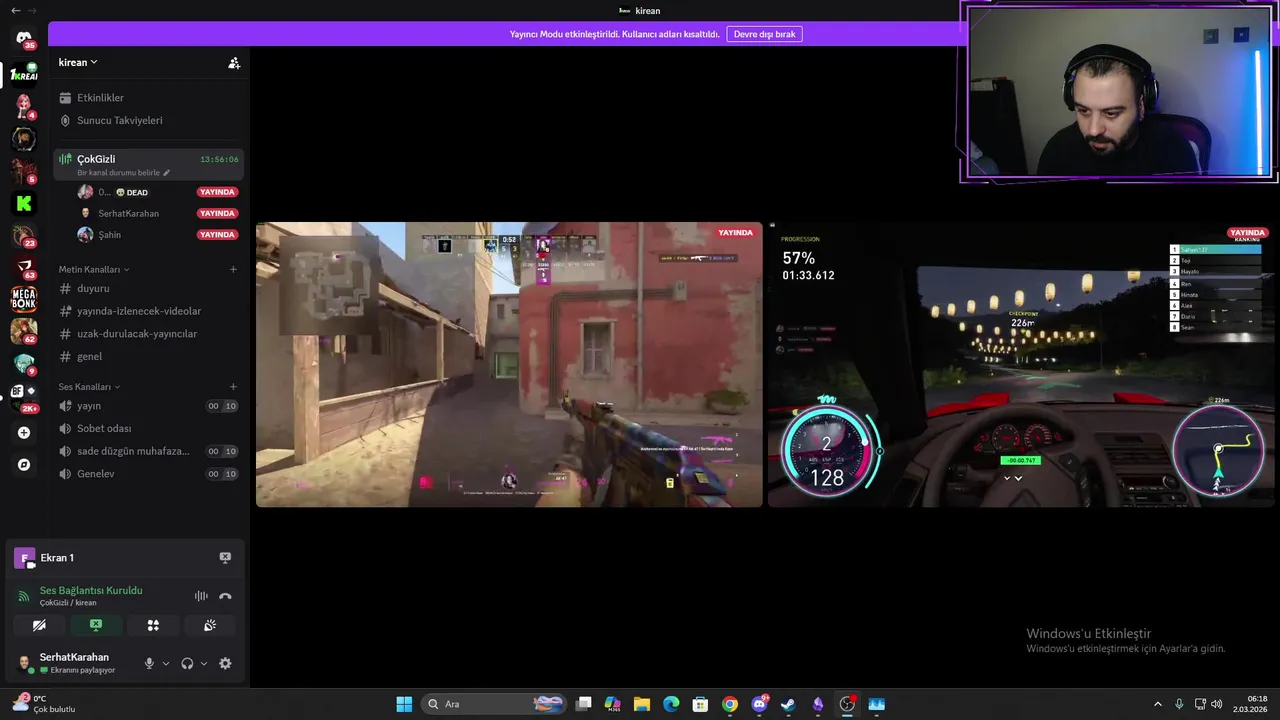The width and height of the screenshot is (1280, 720).
Task: Add a text channel with Metin Kanalları plus
Action: click(233, 269)
